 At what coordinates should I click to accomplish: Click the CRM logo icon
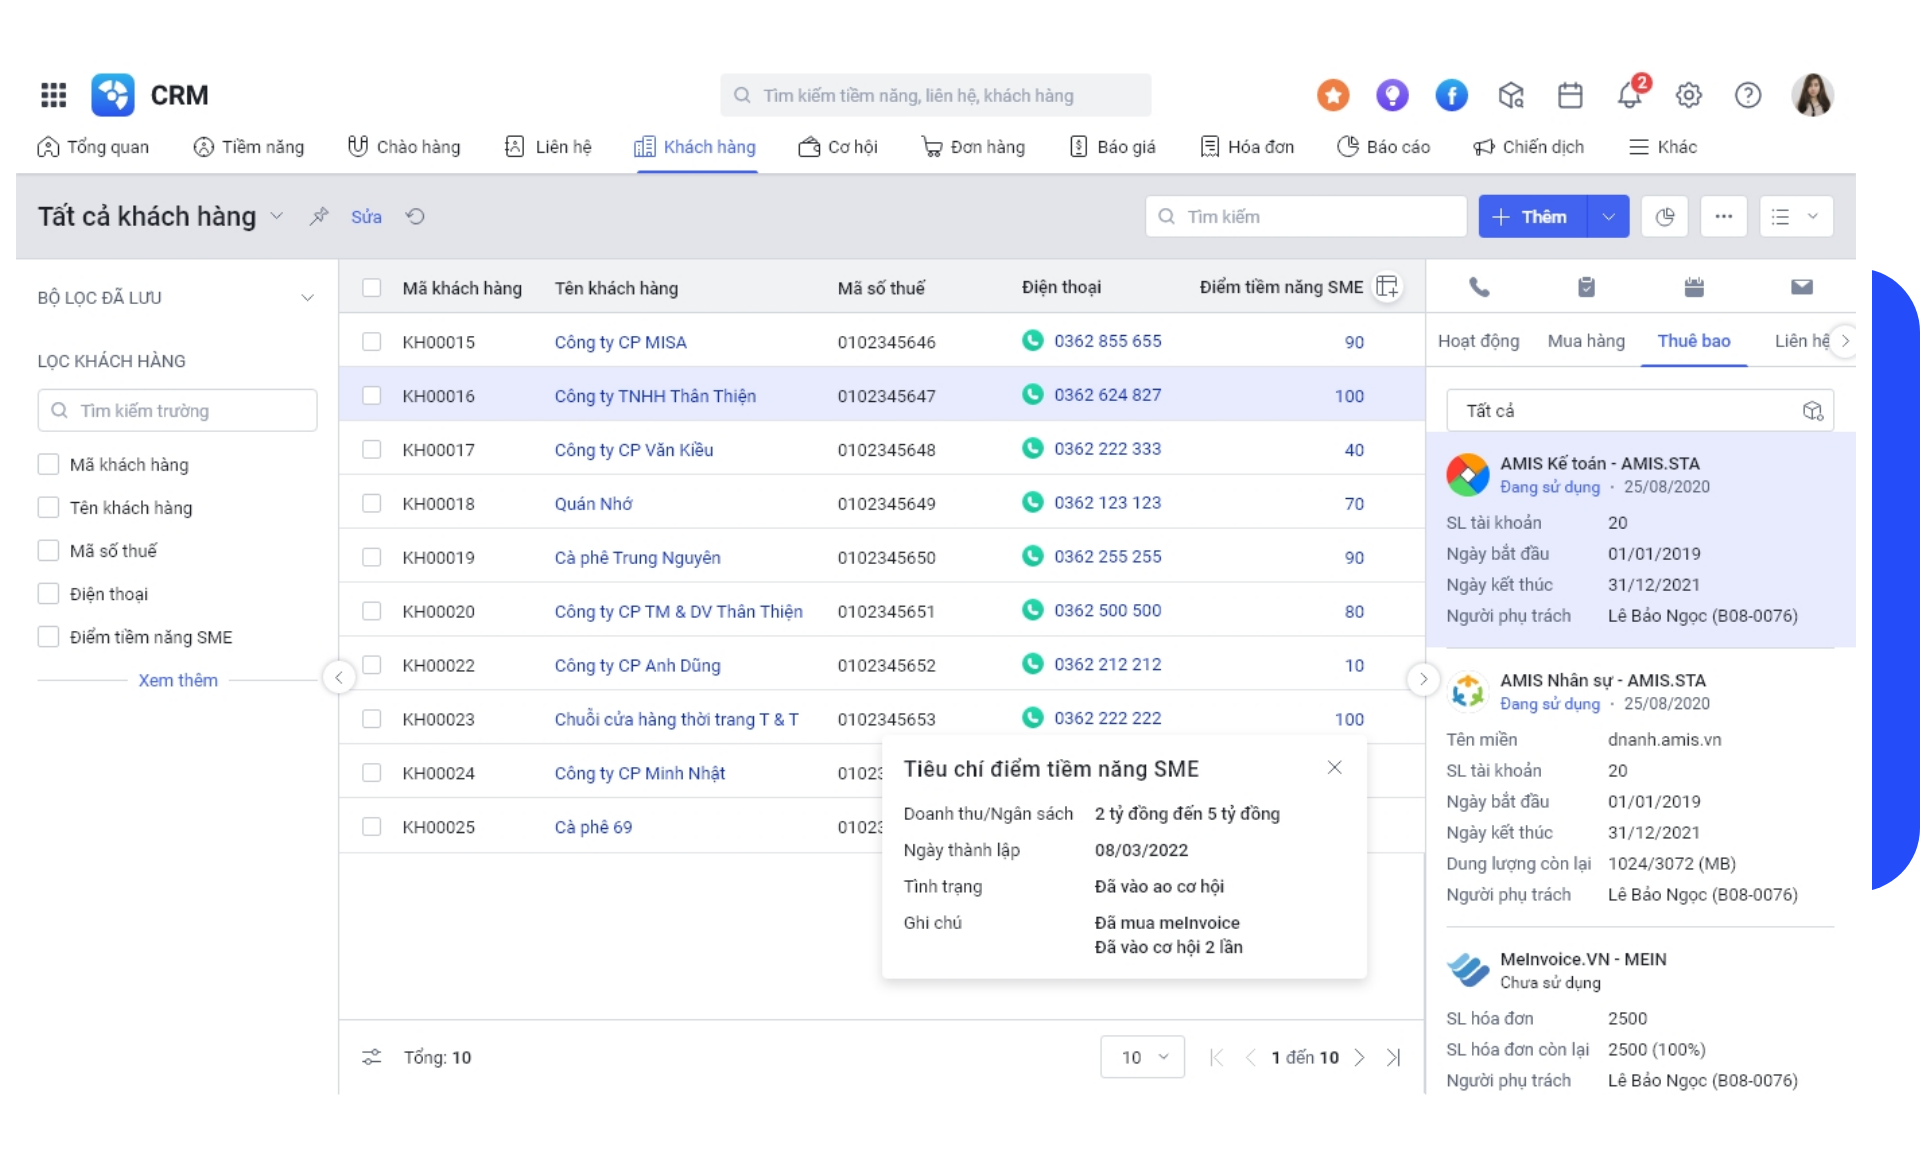(x=113, y=95)
